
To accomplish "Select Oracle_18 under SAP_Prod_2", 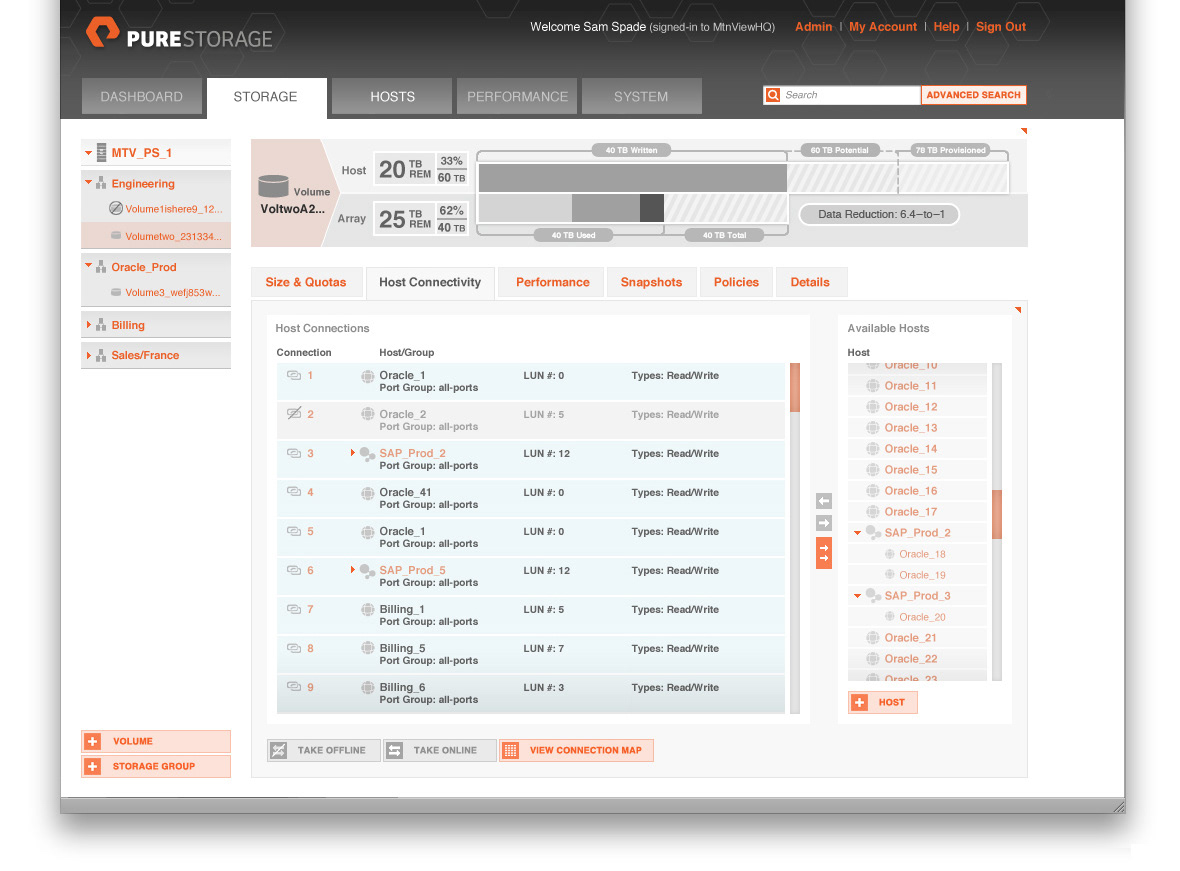I will click(x=917, y=554).
